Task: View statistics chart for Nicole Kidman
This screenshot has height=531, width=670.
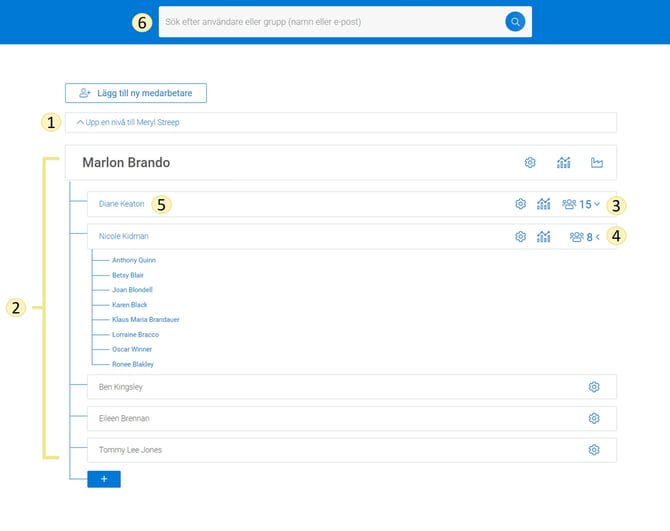Action: pyautogui.click(x=544, y=237)
